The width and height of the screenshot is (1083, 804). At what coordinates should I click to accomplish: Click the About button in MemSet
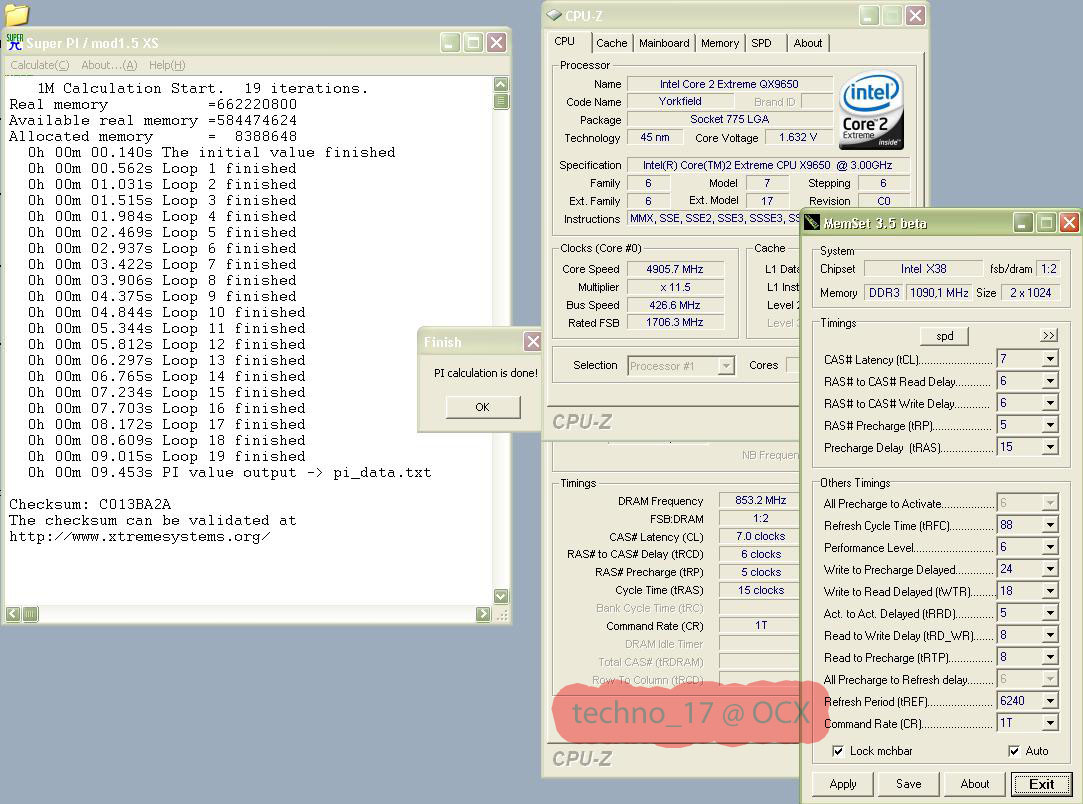click(975, 784)
